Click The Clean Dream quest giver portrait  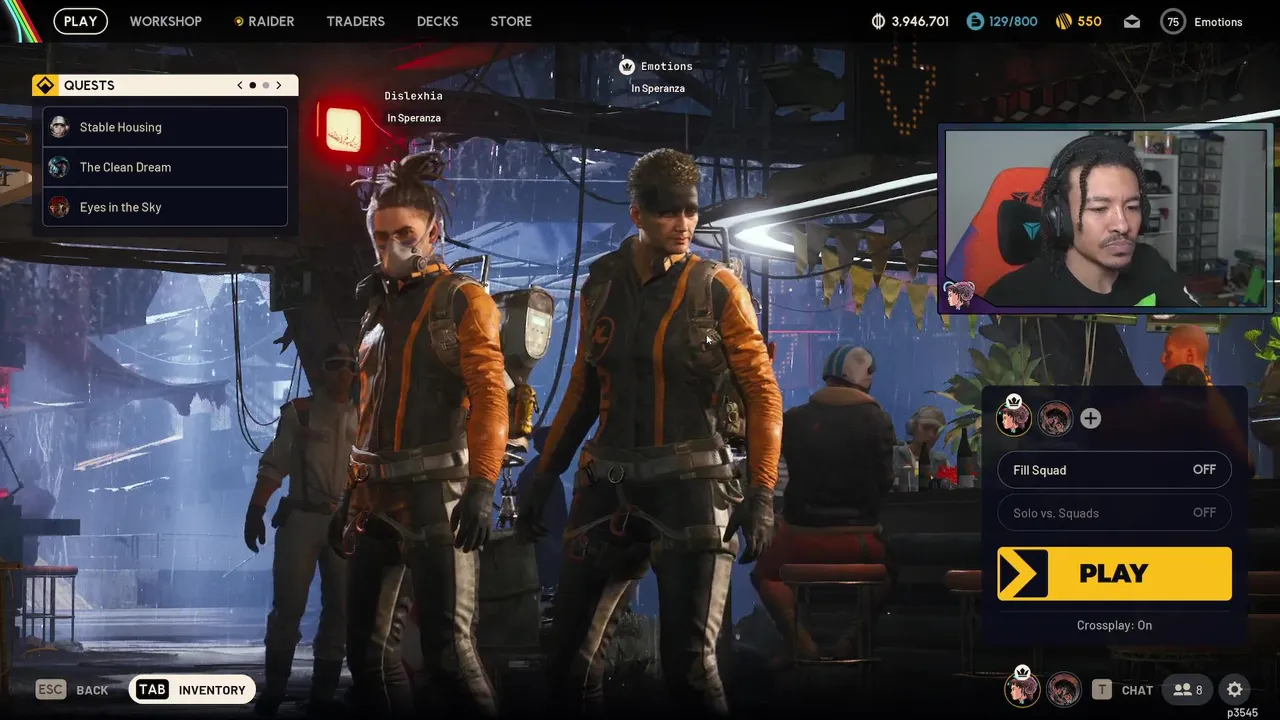[x=59, y=167]
